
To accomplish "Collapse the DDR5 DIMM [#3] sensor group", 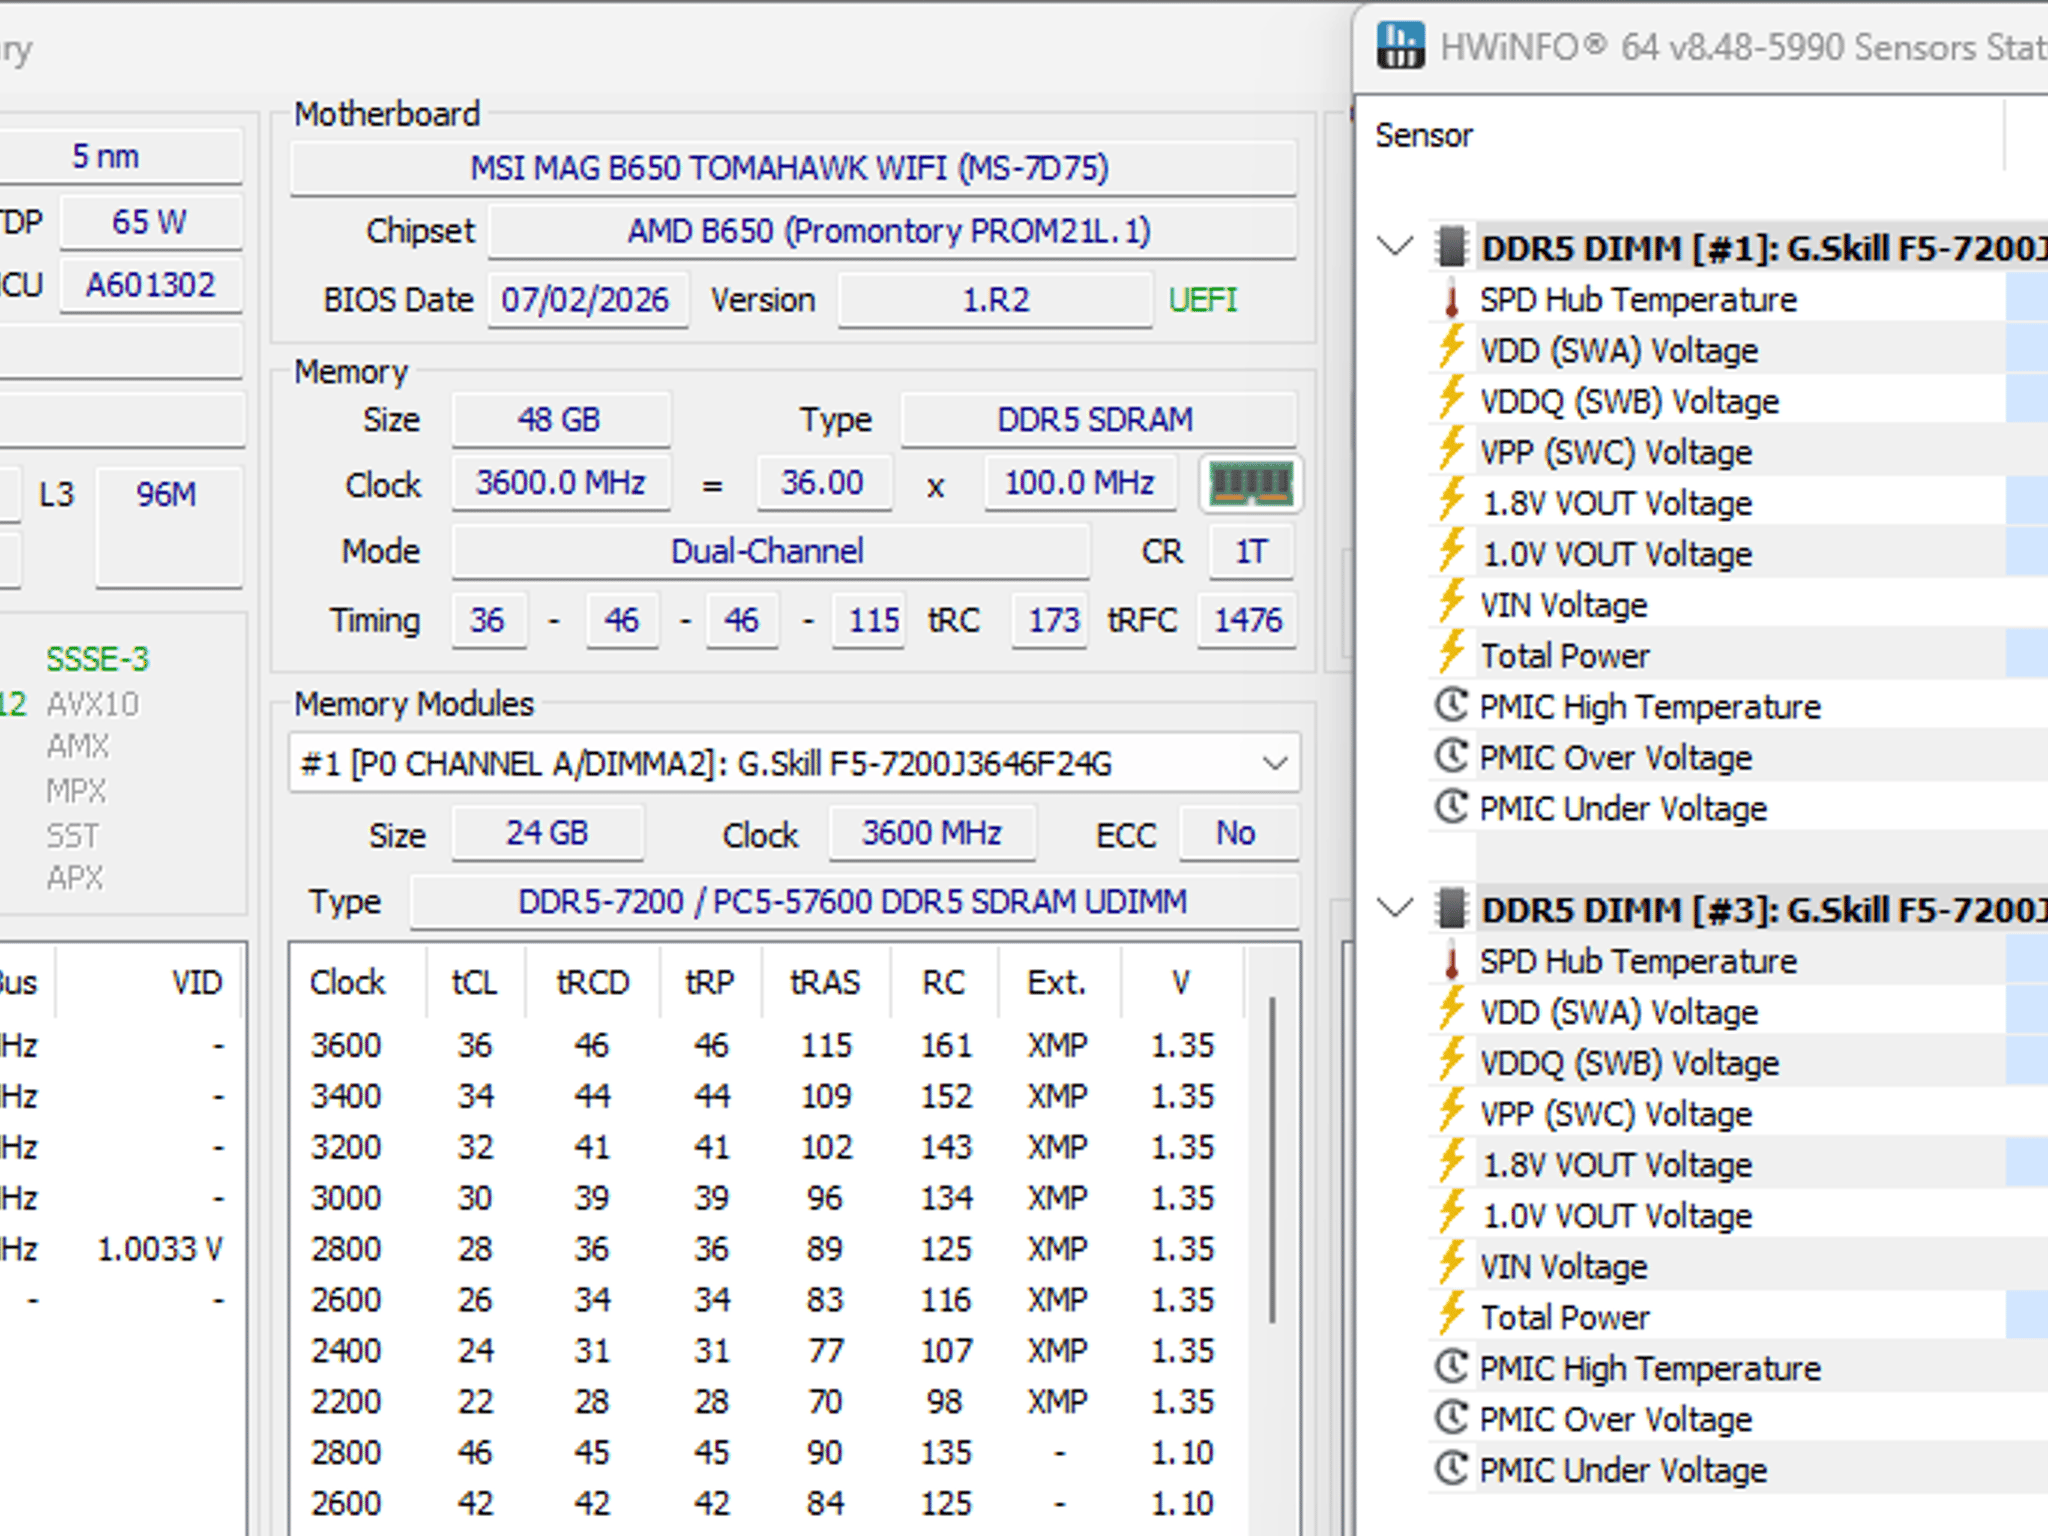I will click(1394, 907).
